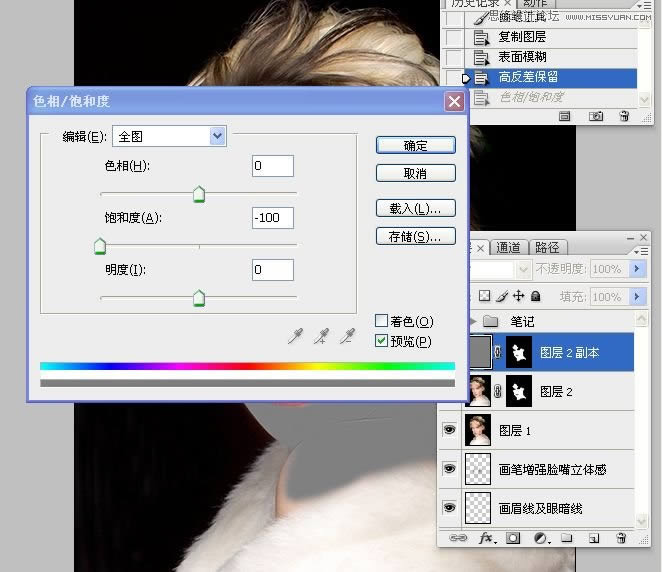The image size is (662, 572).
Task: Click the delete layer trash icon
Action: click(621, 538)
